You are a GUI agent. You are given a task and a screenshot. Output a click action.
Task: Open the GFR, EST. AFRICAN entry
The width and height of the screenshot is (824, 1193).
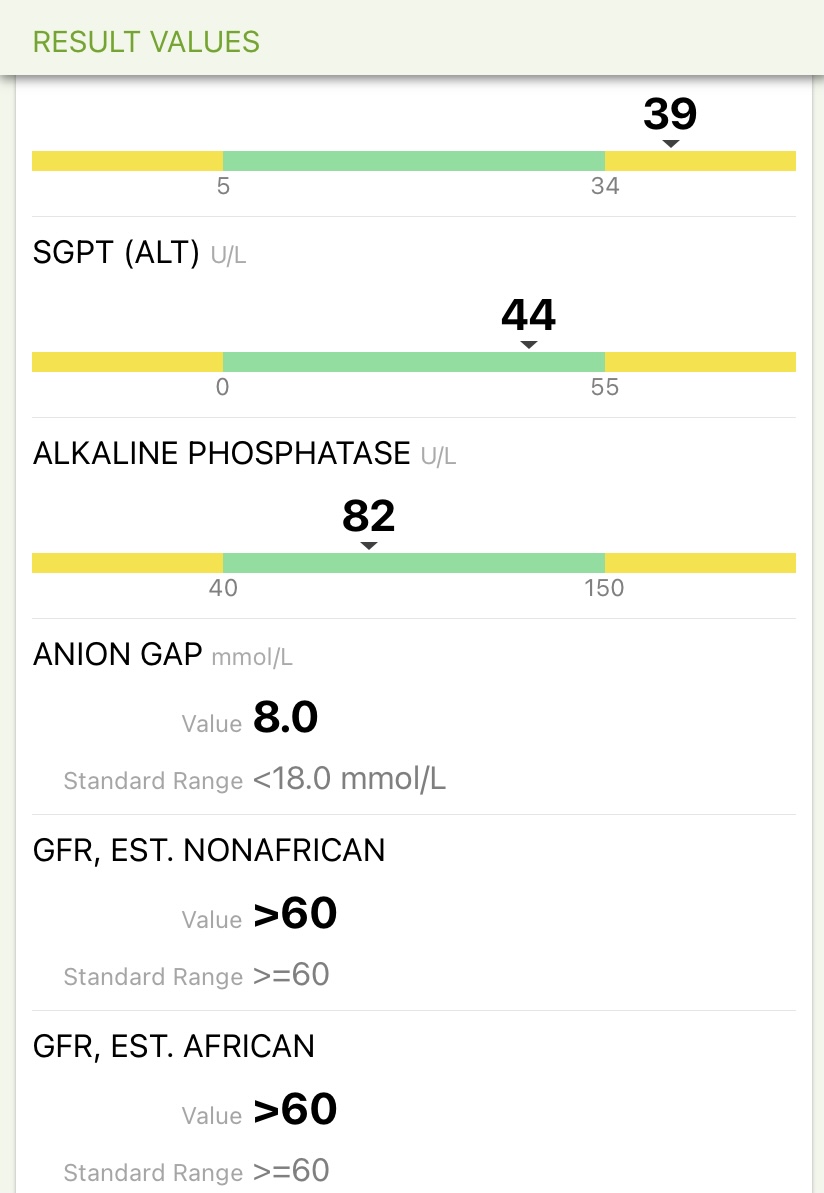coord(174,1046)
